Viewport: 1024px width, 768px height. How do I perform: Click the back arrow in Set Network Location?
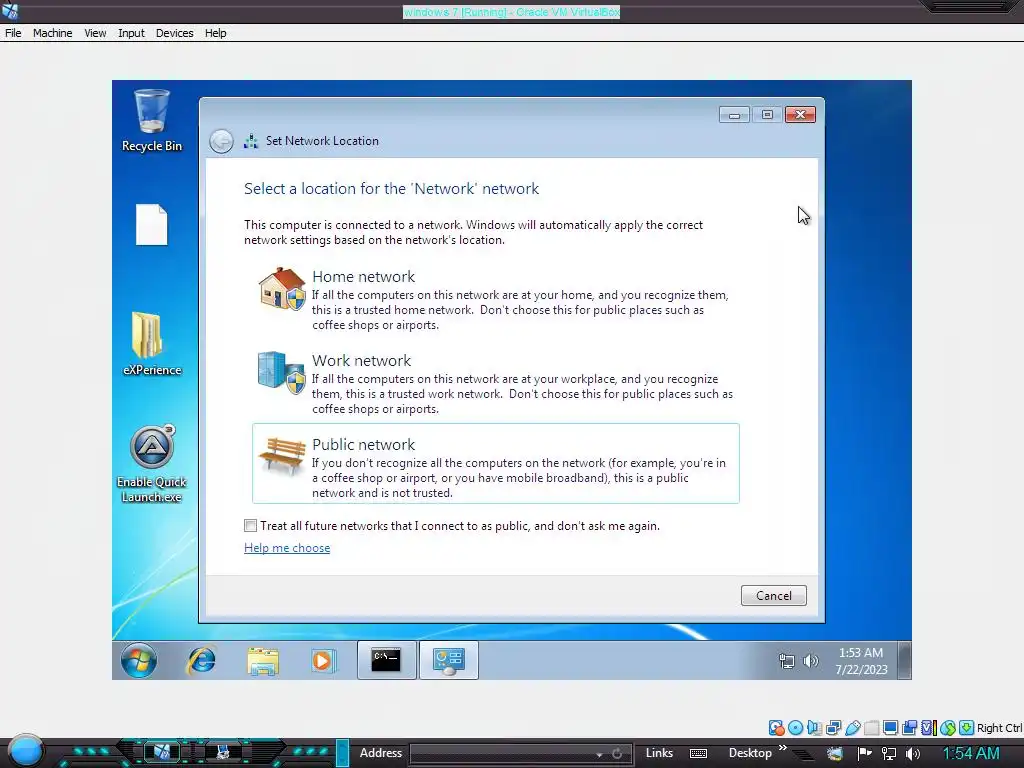coord(221,141)
